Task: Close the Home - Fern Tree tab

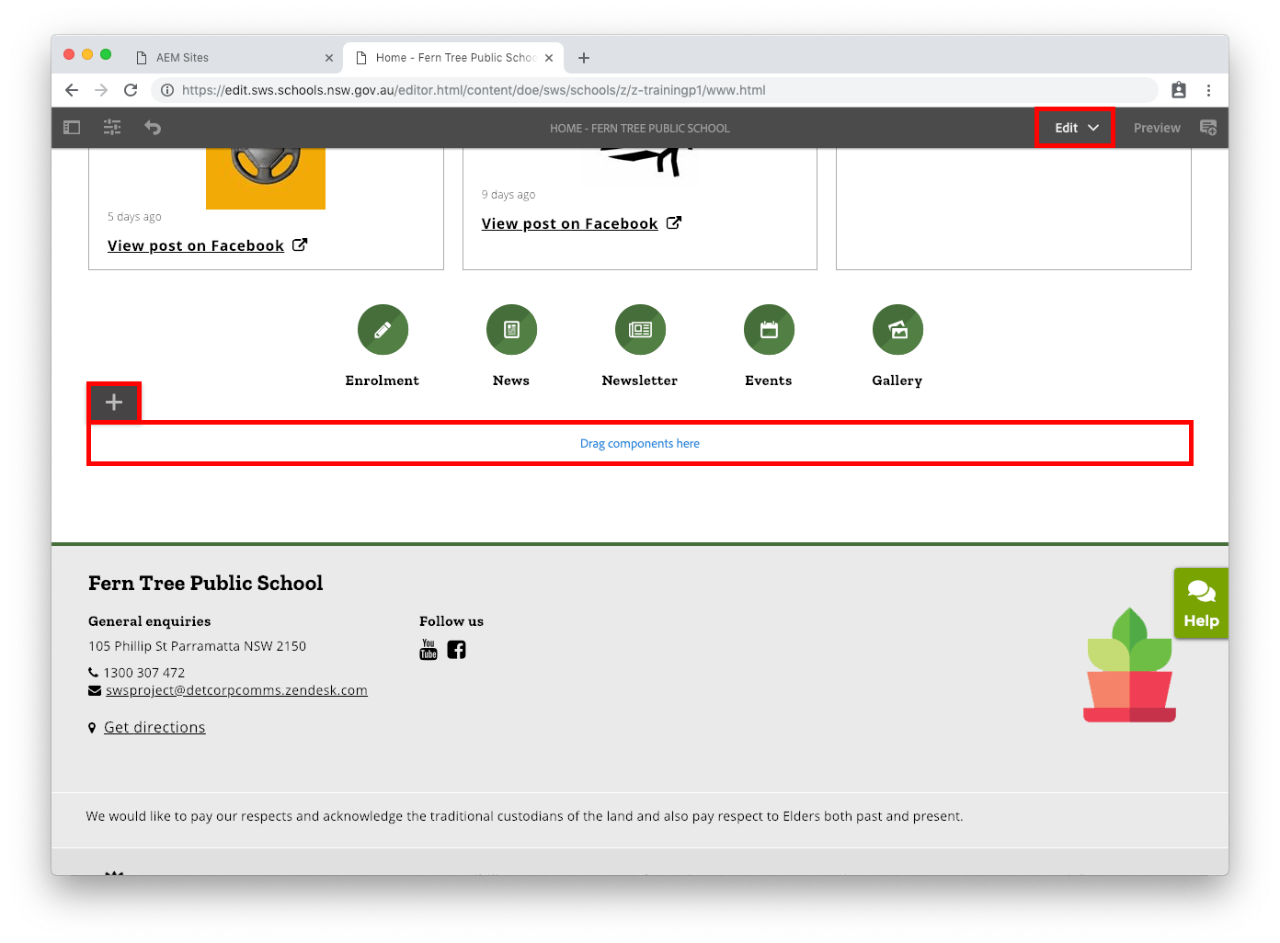Action: pyautogui.click(x=549, y=58)
